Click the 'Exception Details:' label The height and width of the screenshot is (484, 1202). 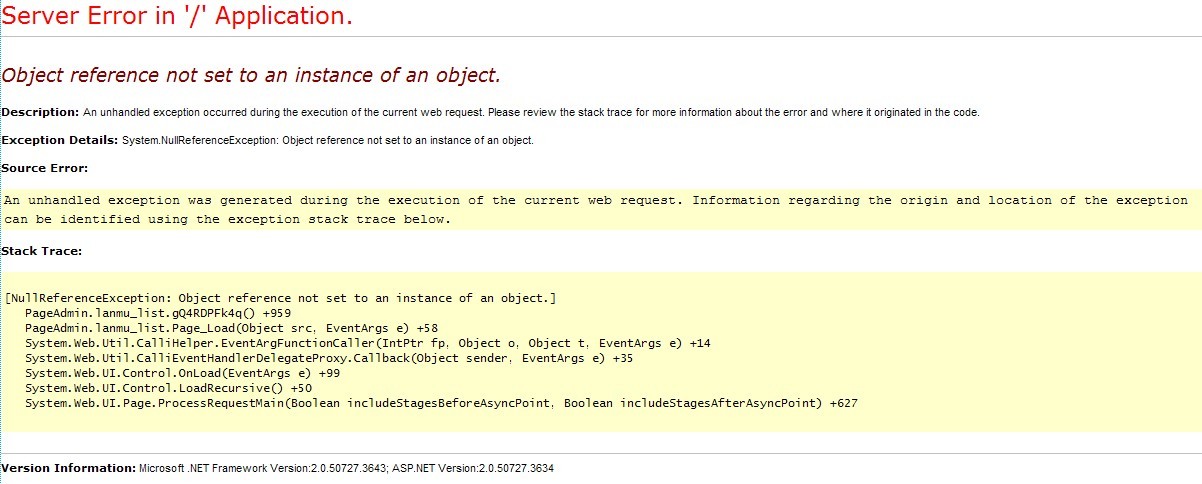(60, 140)
